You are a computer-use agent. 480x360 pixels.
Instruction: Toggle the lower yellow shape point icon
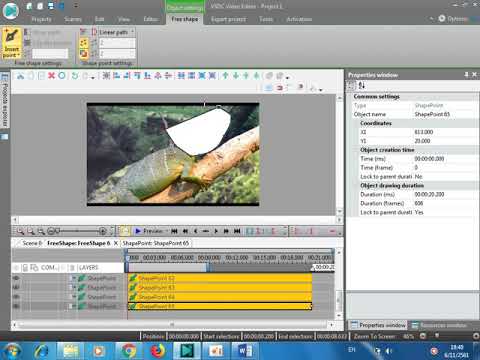pyautogui.click(x=84, y=53)
